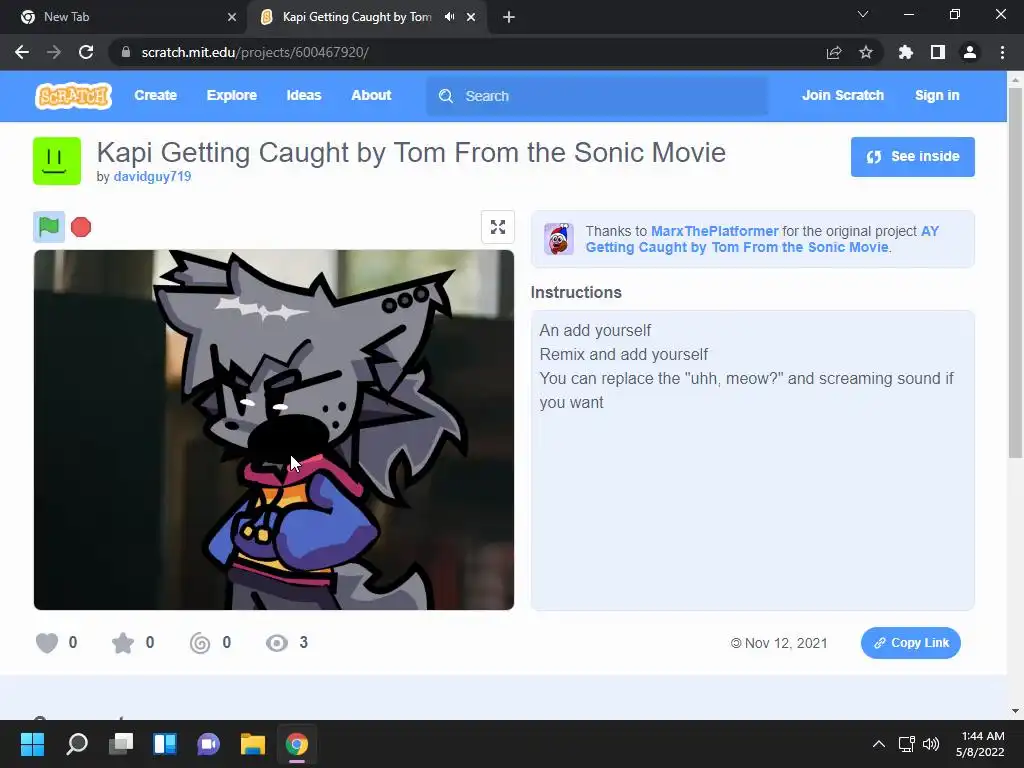Open the Windows Start menu

(33, 744)
